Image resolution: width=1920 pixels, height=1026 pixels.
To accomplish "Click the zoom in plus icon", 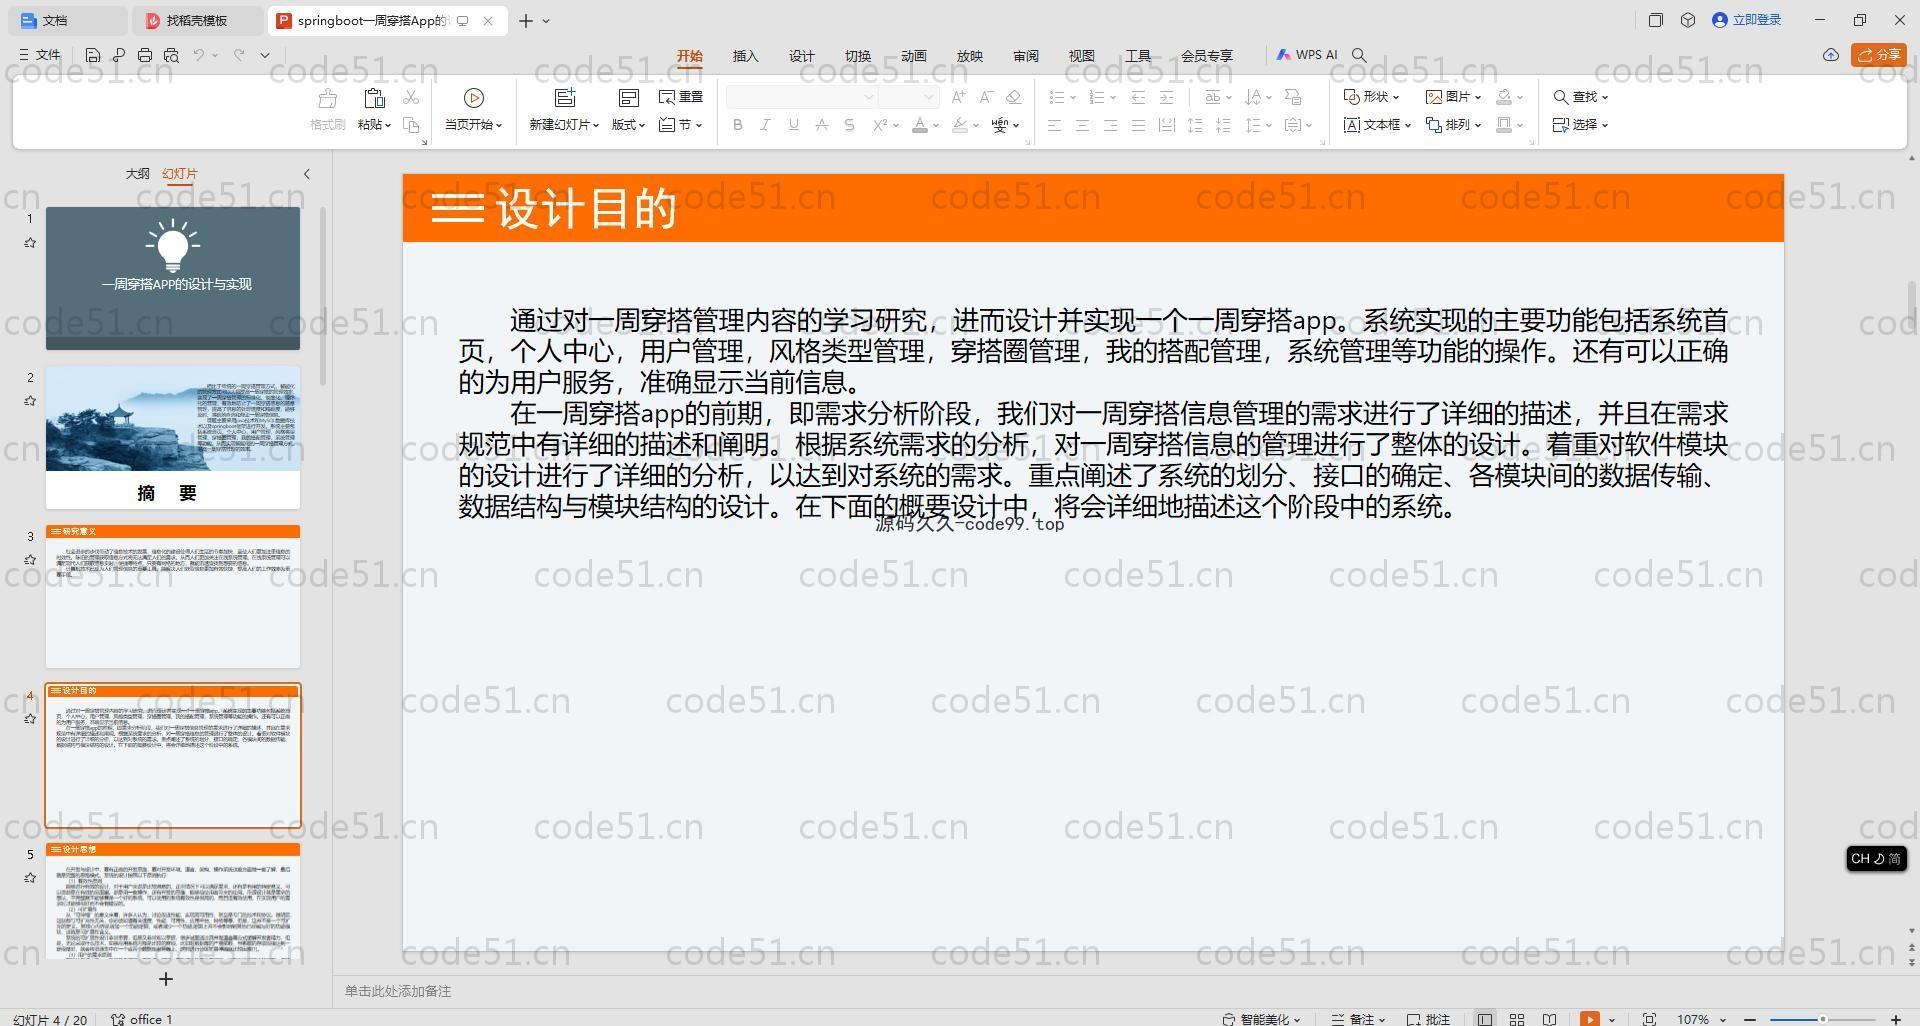I will [1895, 1019].
